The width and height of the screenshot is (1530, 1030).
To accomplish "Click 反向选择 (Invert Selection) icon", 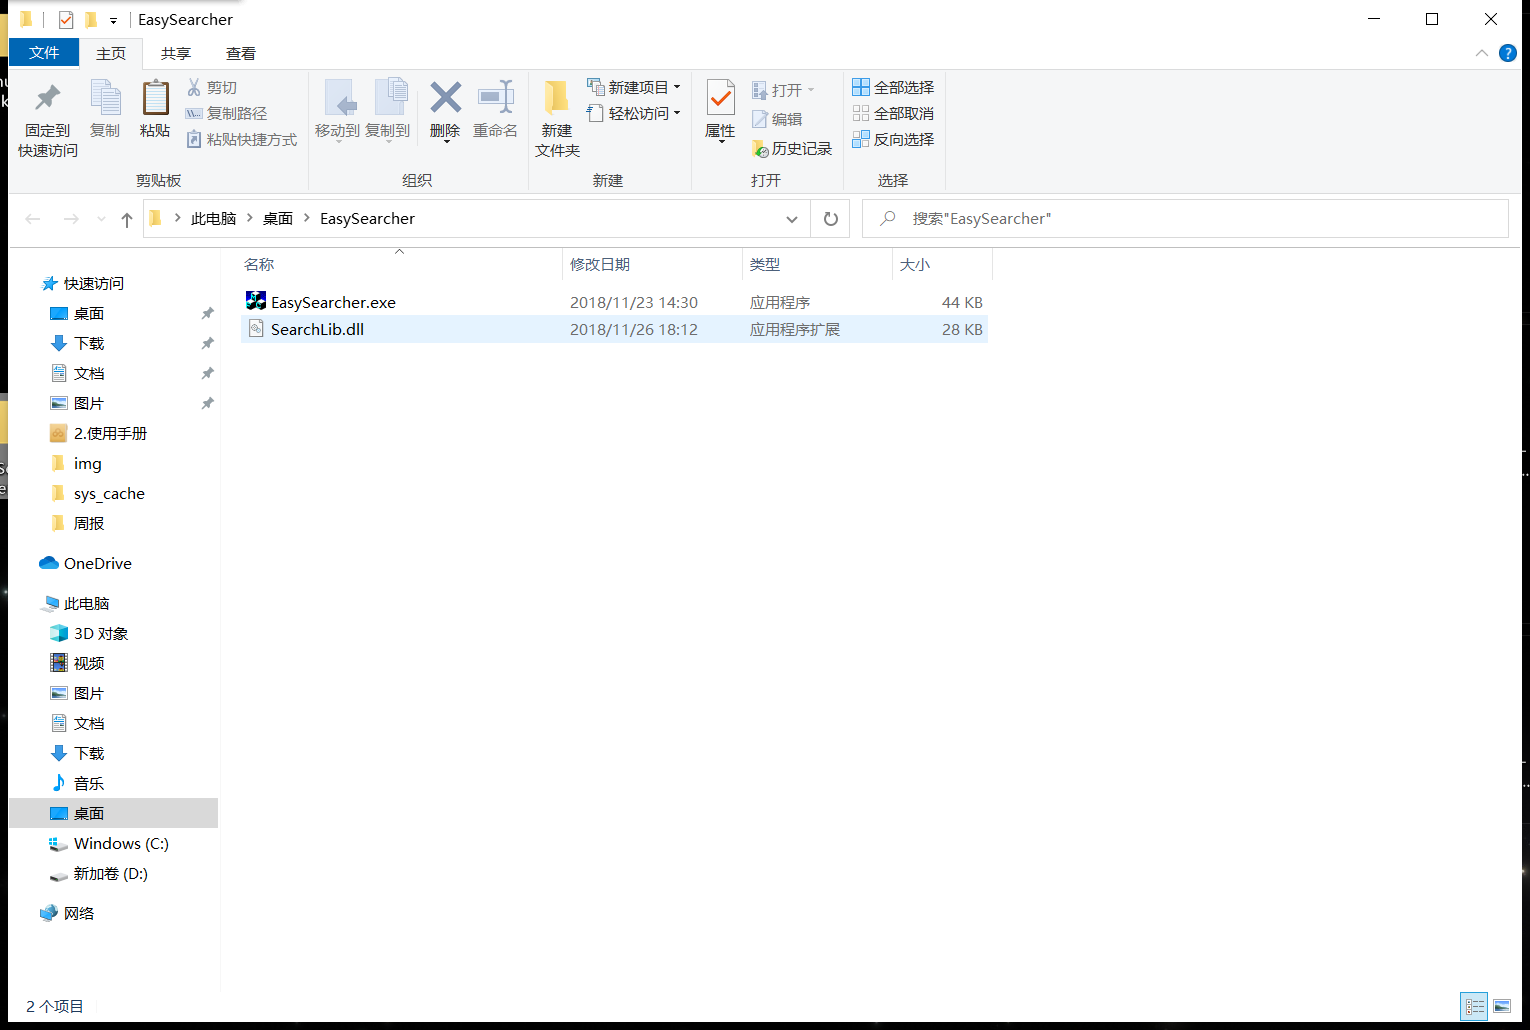I will pos(893,139).
